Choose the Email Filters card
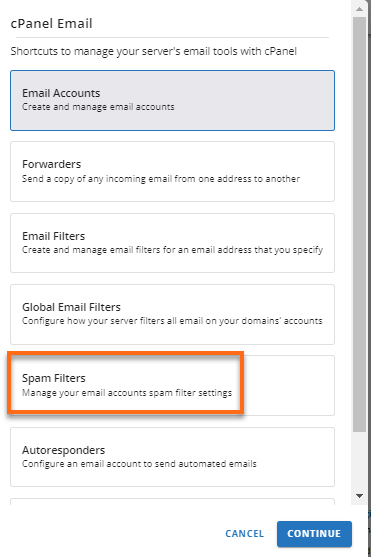This screenshot has height=557, width=371. pos(172,243)
